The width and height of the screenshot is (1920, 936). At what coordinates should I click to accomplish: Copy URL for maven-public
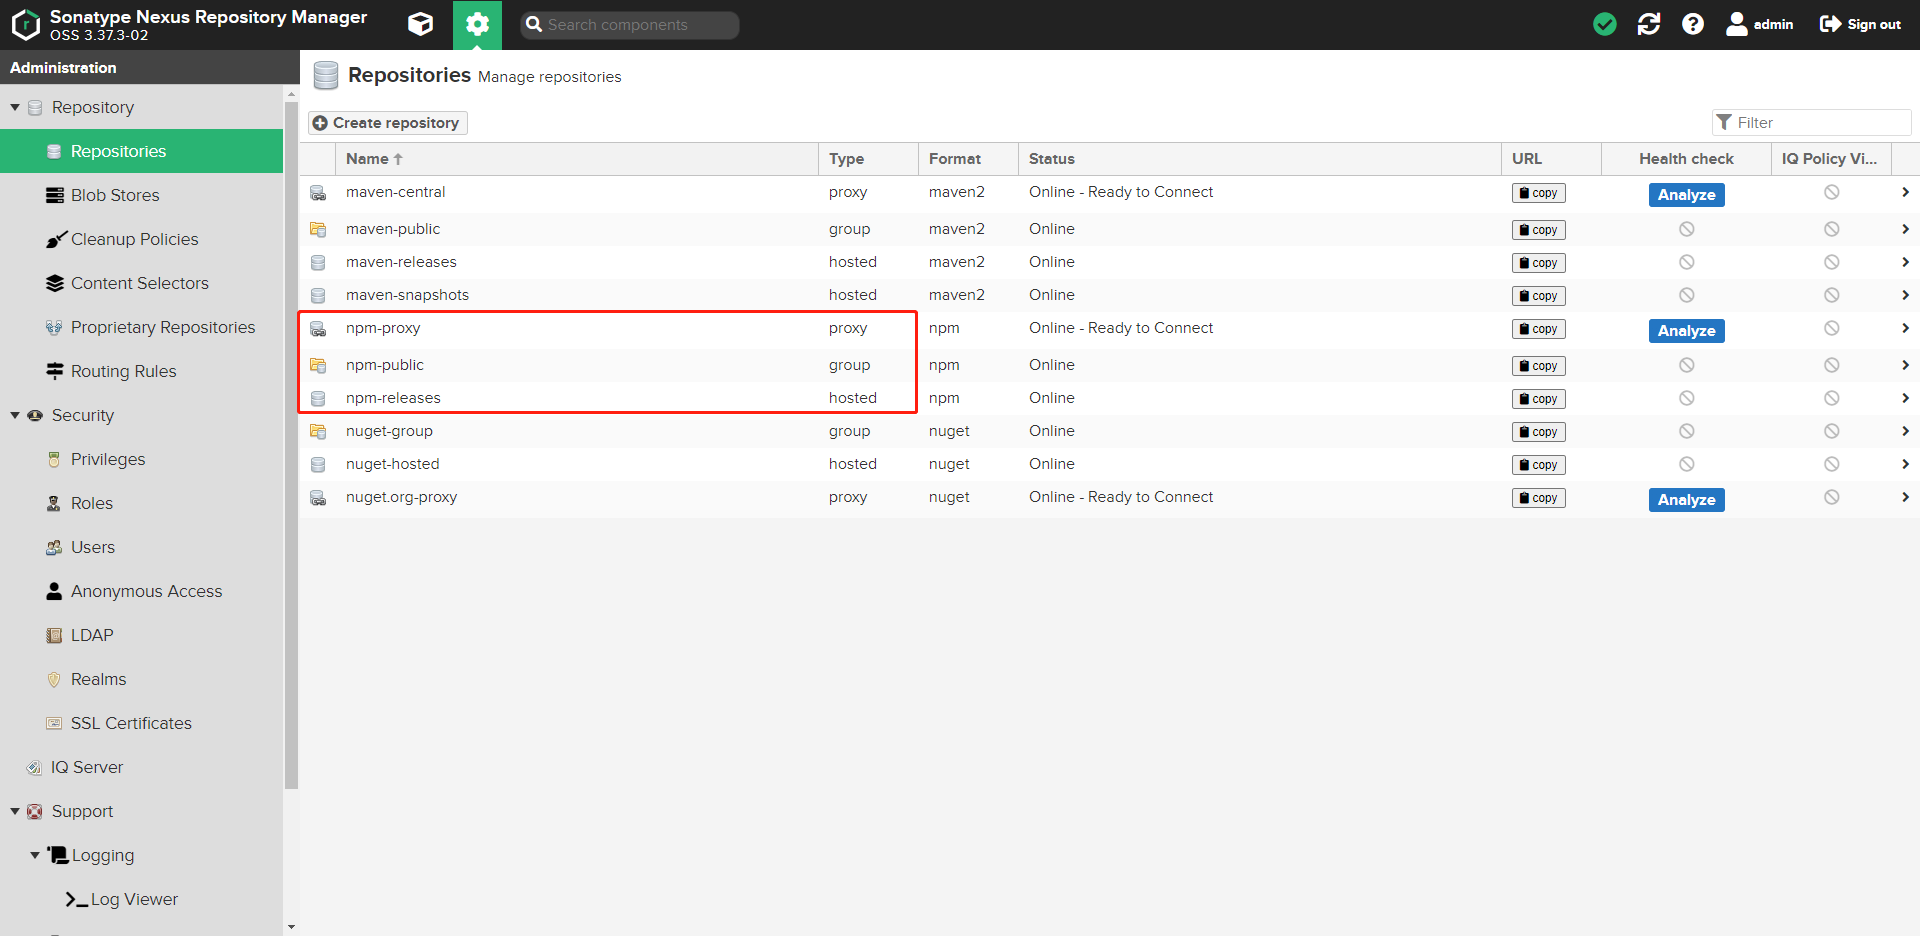1538,230
